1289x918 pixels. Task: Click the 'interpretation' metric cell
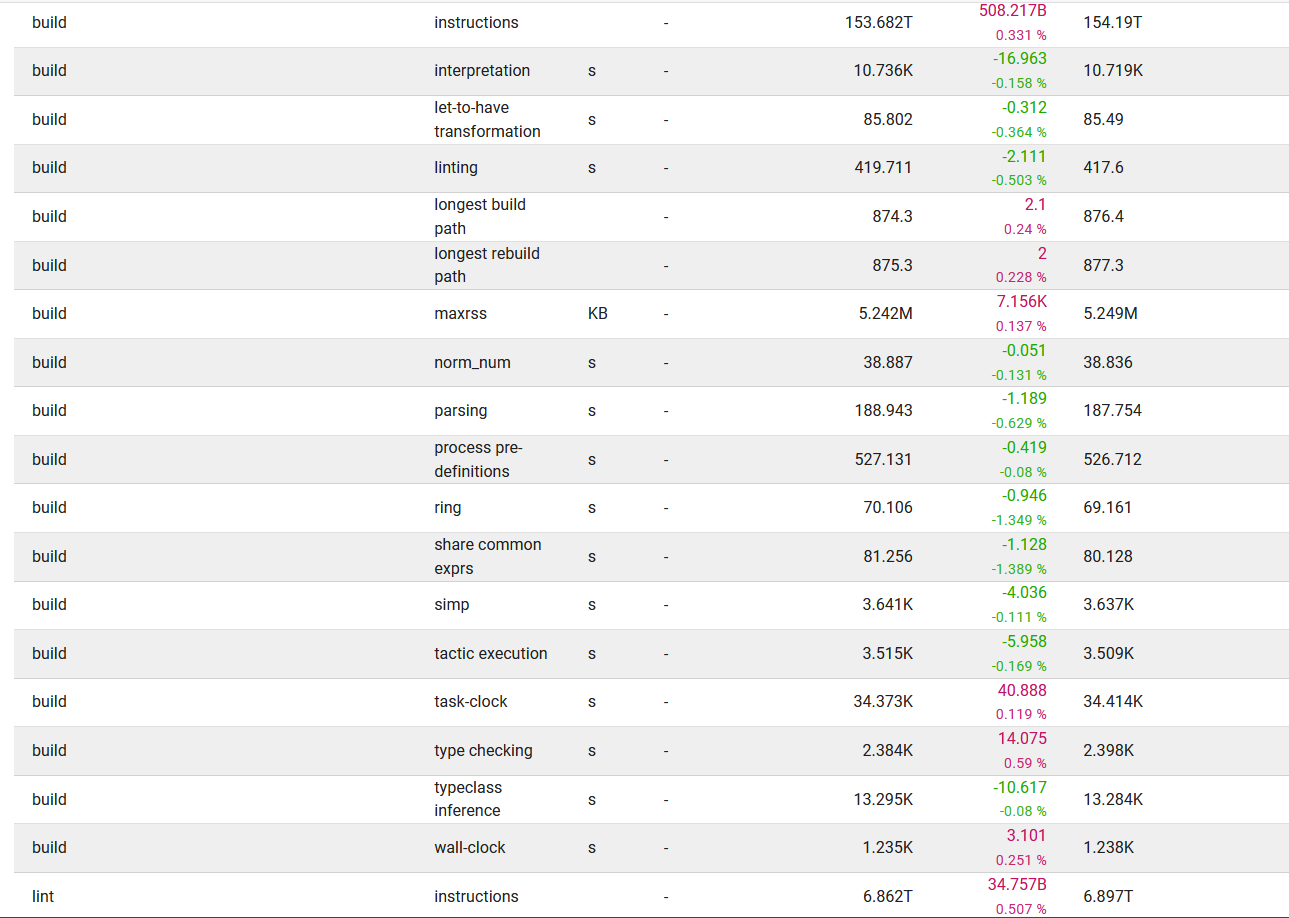click(x=482, y=71)
